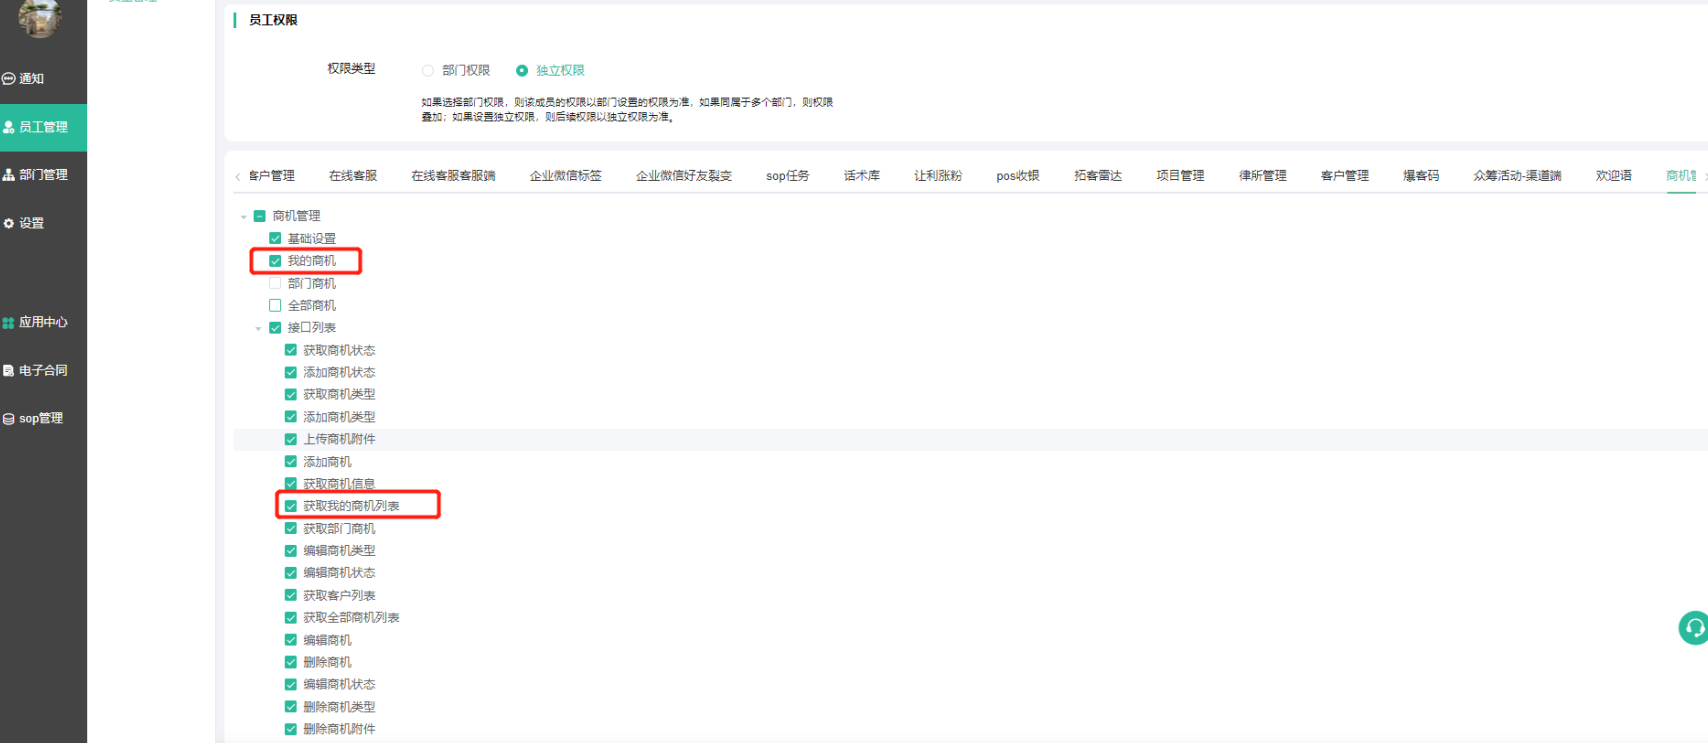Select the 部门权限 radio button

click(428, 71)
